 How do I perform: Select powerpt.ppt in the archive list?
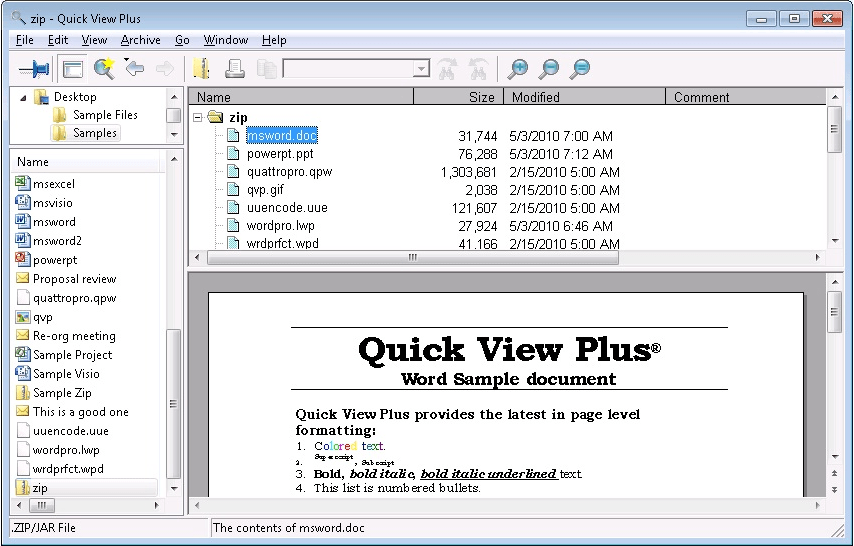(x=280, y=154)
